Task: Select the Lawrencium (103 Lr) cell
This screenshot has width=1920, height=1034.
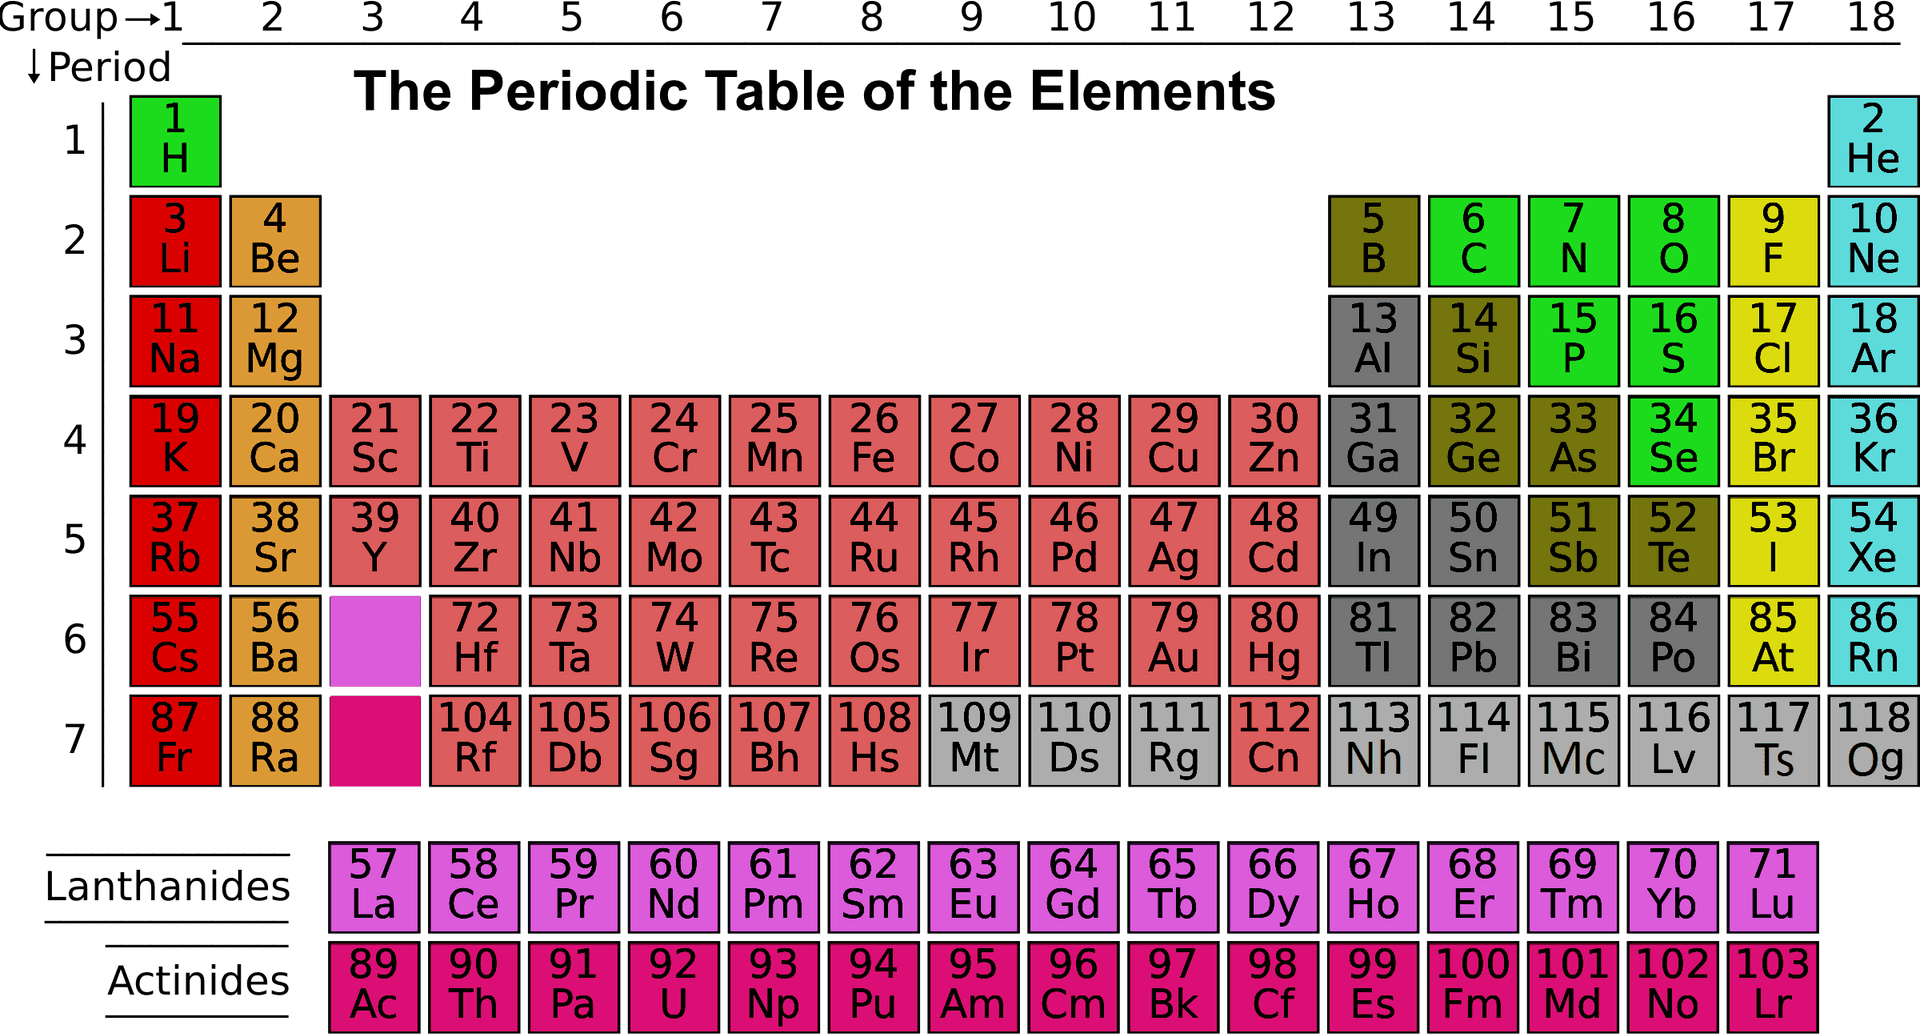Action: (x=1773, y=987)
